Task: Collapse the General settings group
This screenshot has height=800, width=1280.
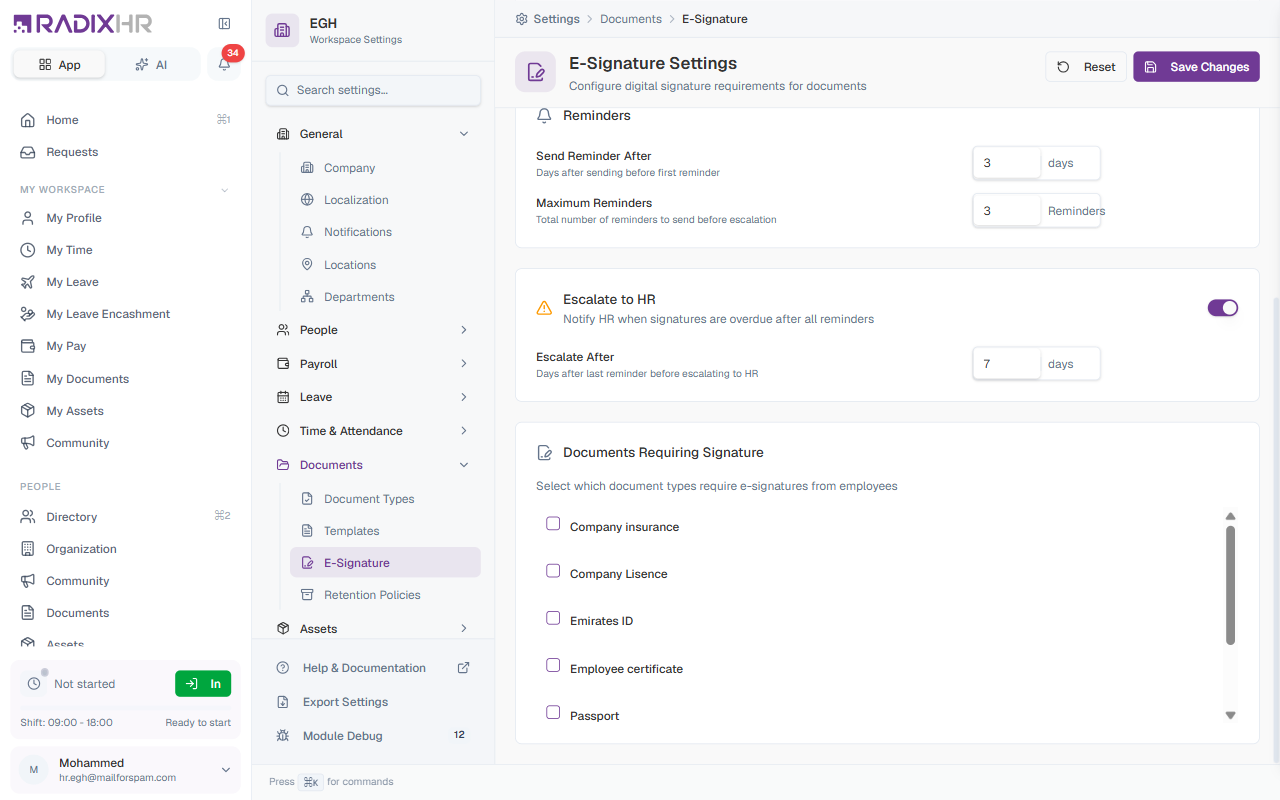Action: click(x=463, y=134)
